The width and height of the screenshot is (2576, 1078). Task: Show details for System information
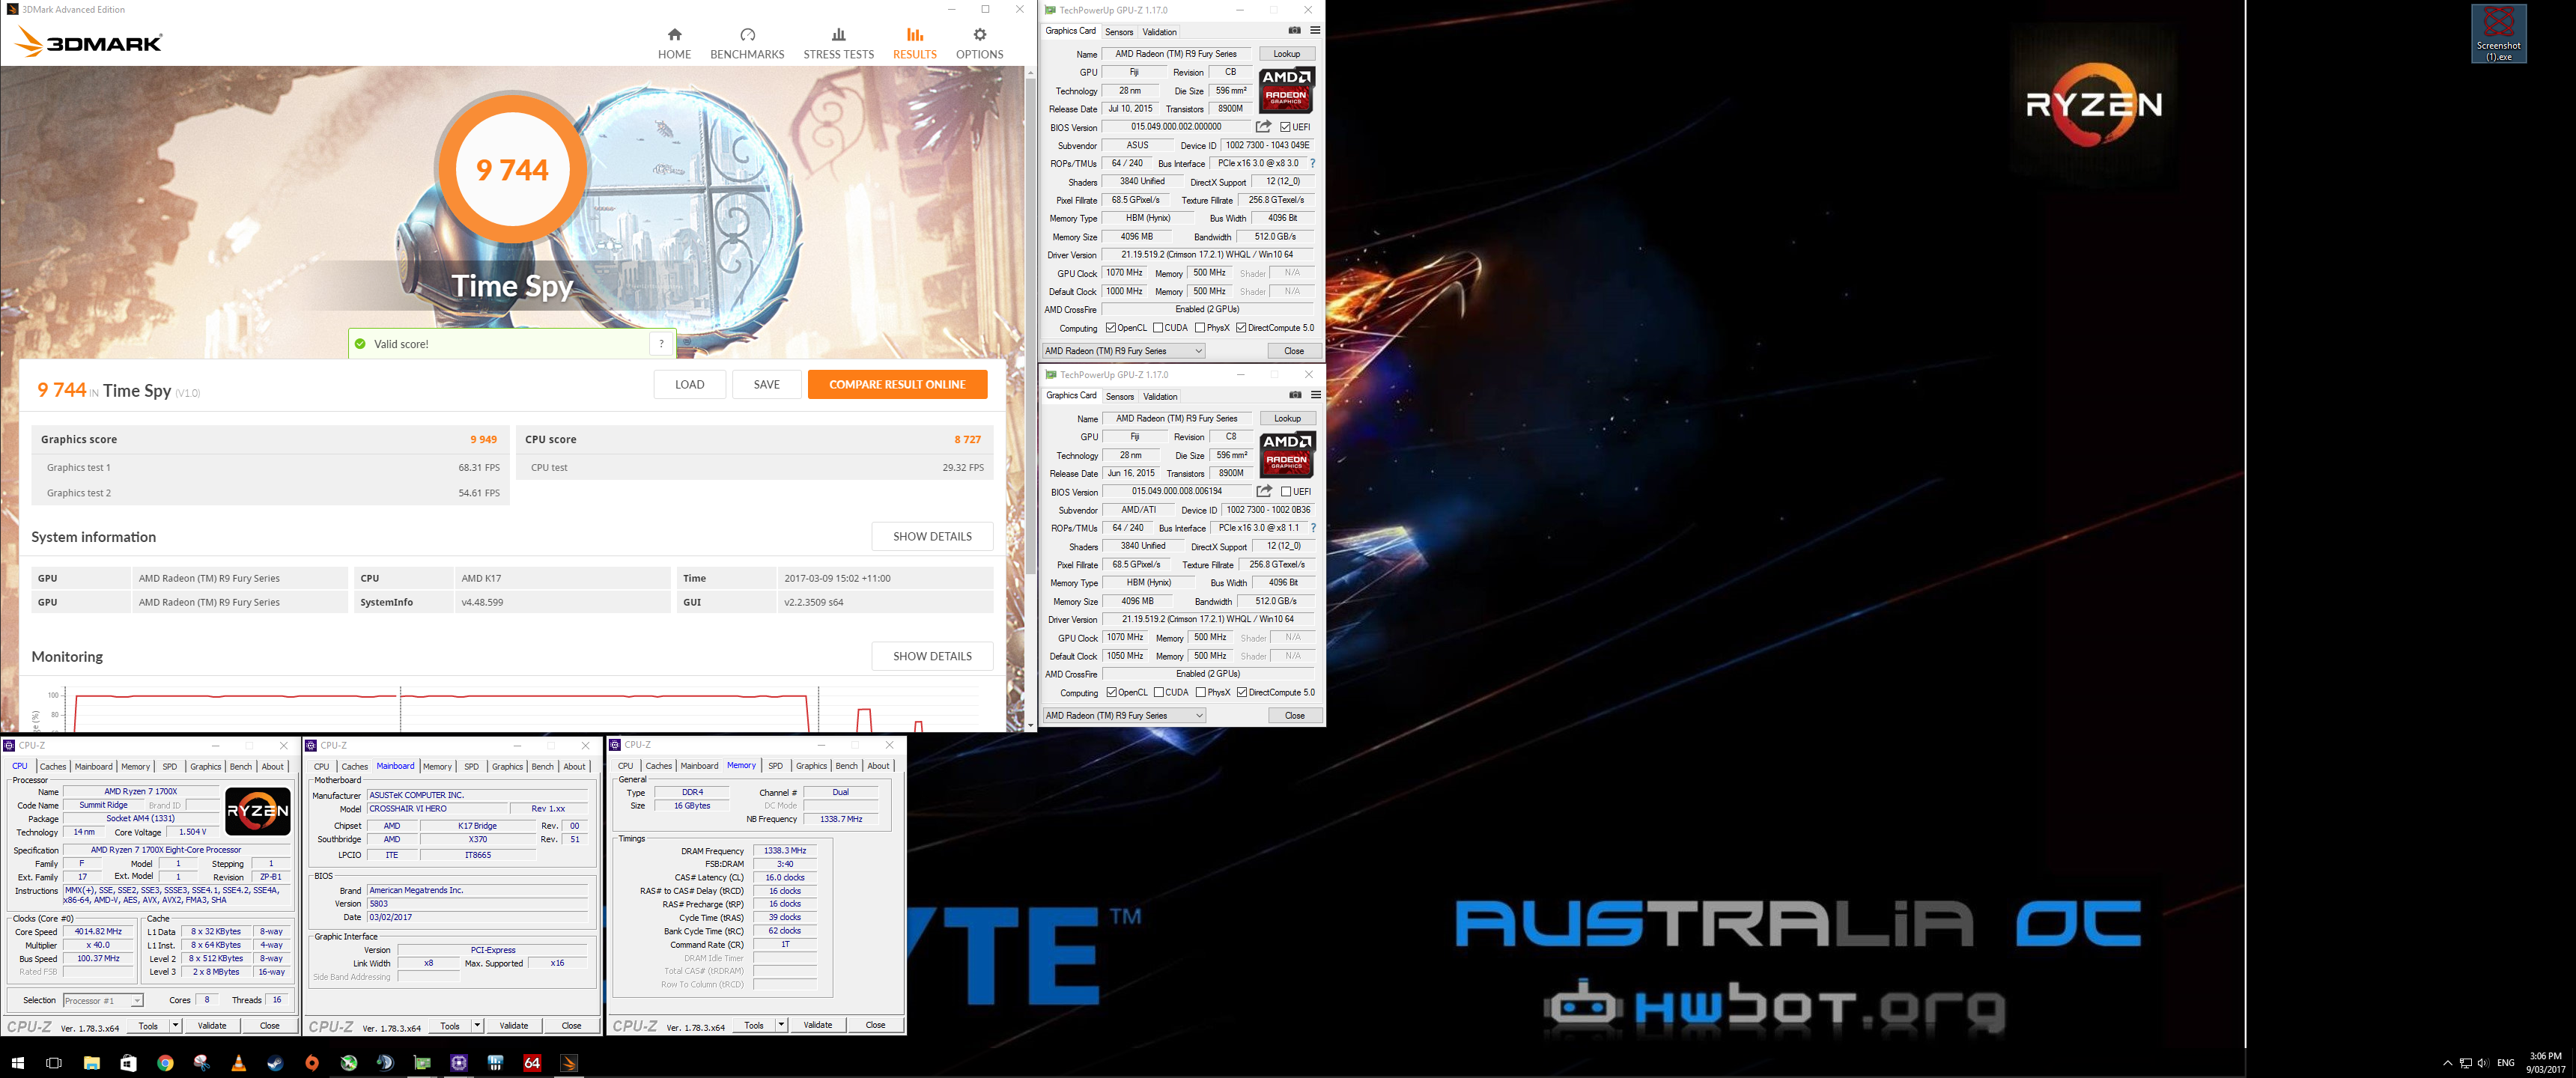932,536
